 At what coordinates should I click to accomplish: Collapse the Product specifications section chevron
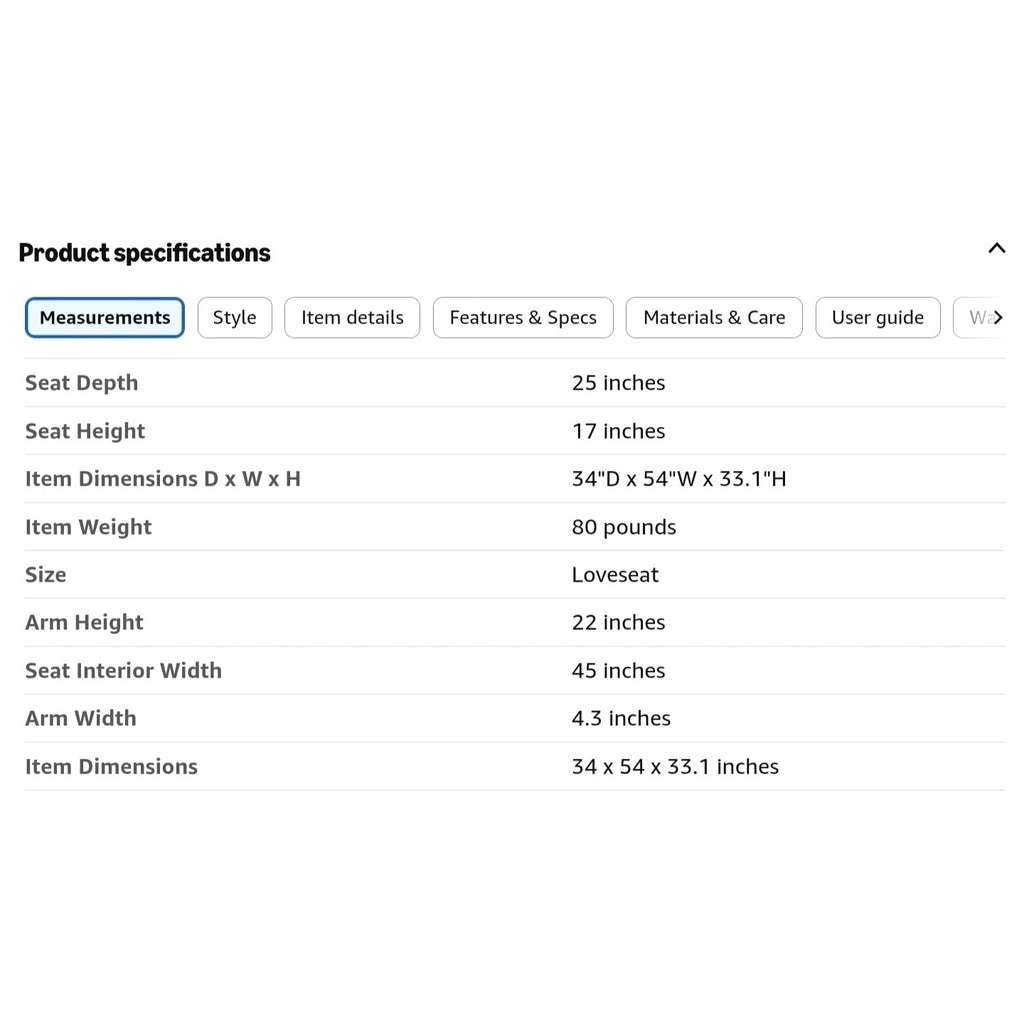(x=996, y=248)
